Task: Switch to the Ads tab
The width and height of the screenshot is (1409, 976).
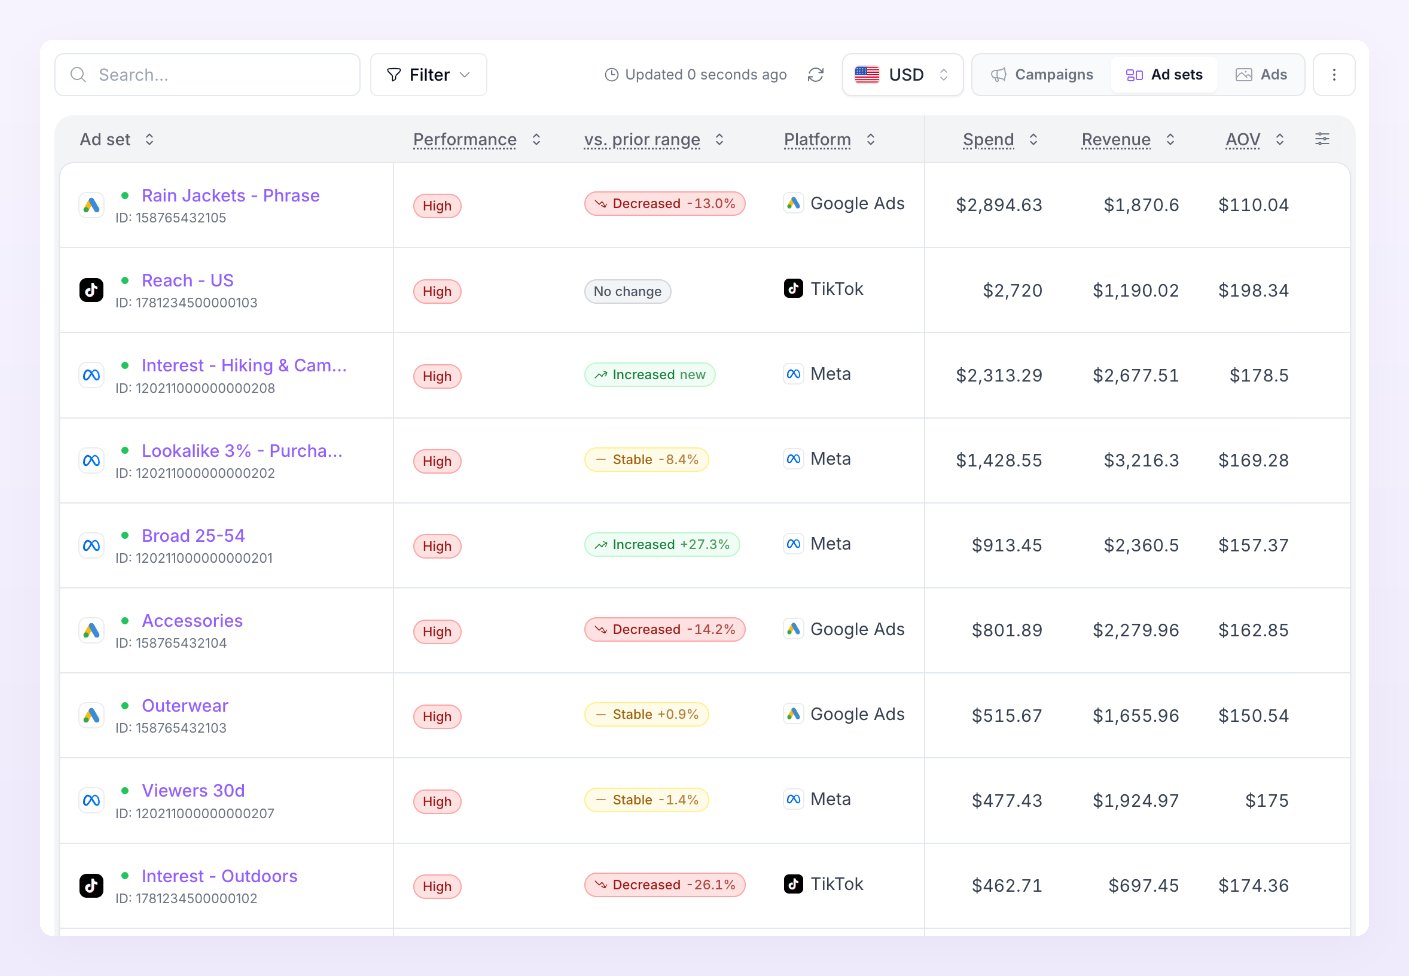Action: (1261, 75)
